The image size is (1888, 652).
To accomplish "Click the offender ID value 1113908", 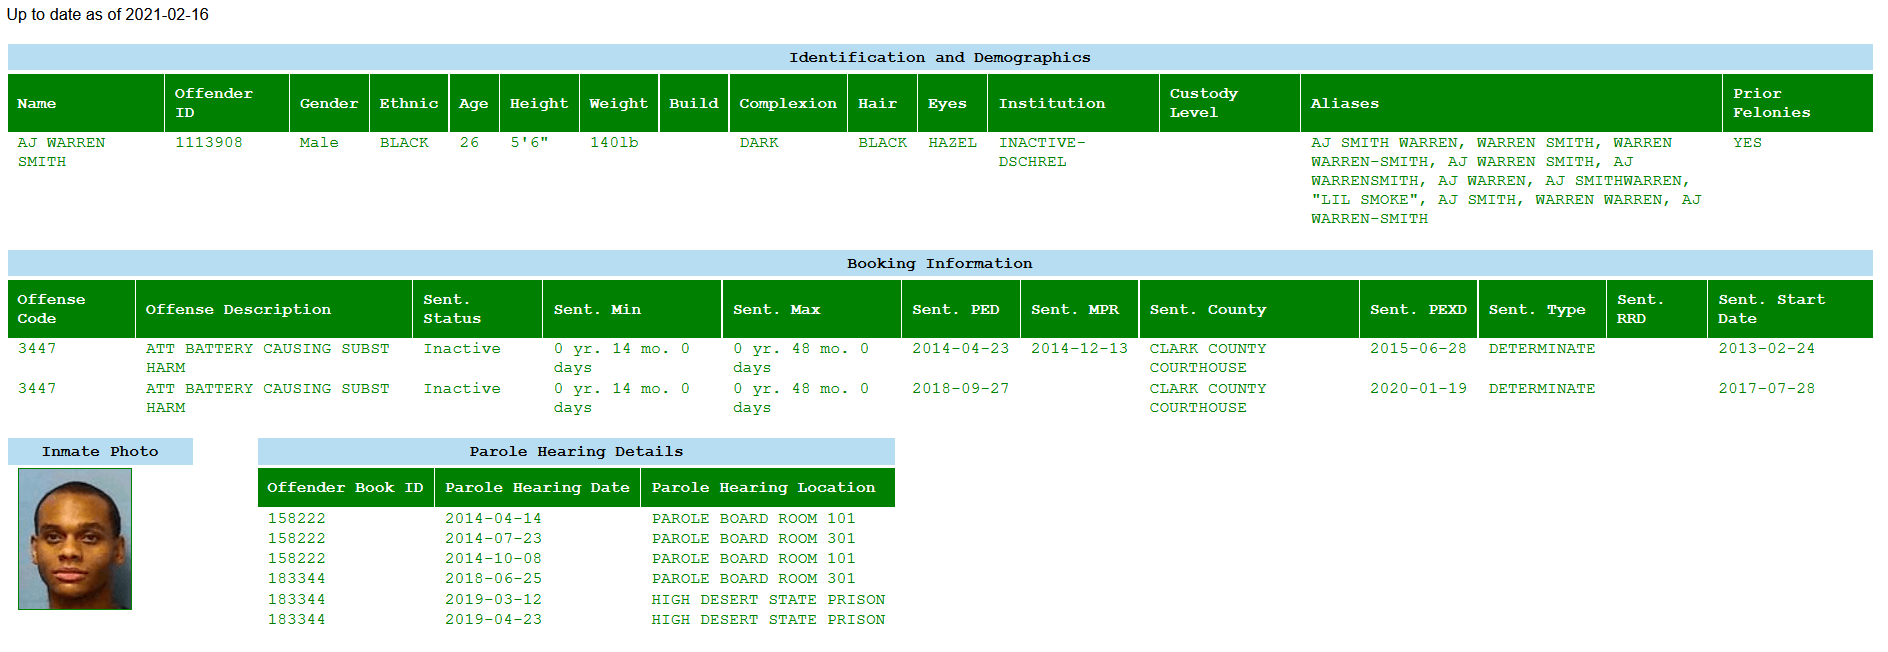I will (209, 142).
